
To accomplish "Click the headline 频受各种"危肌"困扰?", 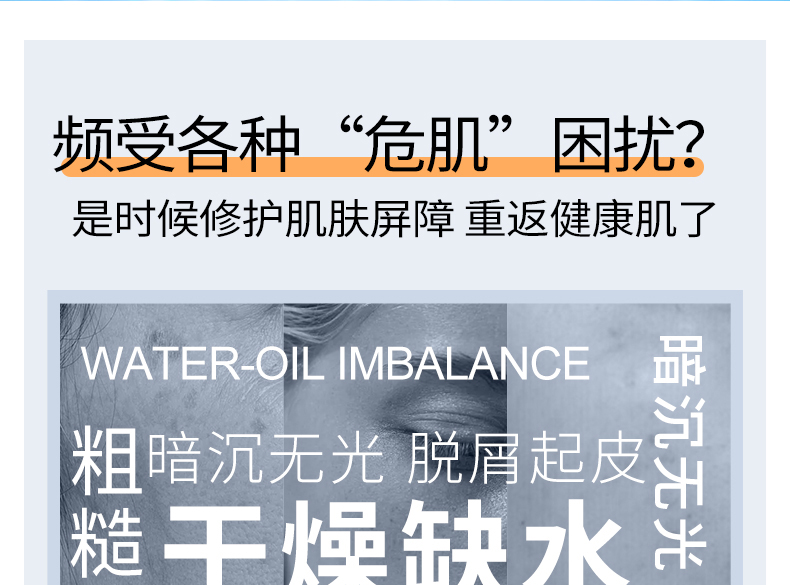I will [x=378, y=144].
